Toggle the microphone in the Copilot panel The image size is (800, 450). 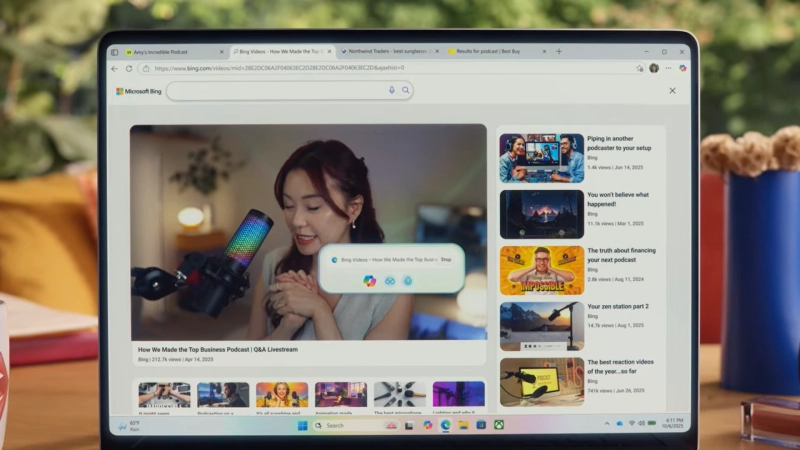click(x=407, y=281)
